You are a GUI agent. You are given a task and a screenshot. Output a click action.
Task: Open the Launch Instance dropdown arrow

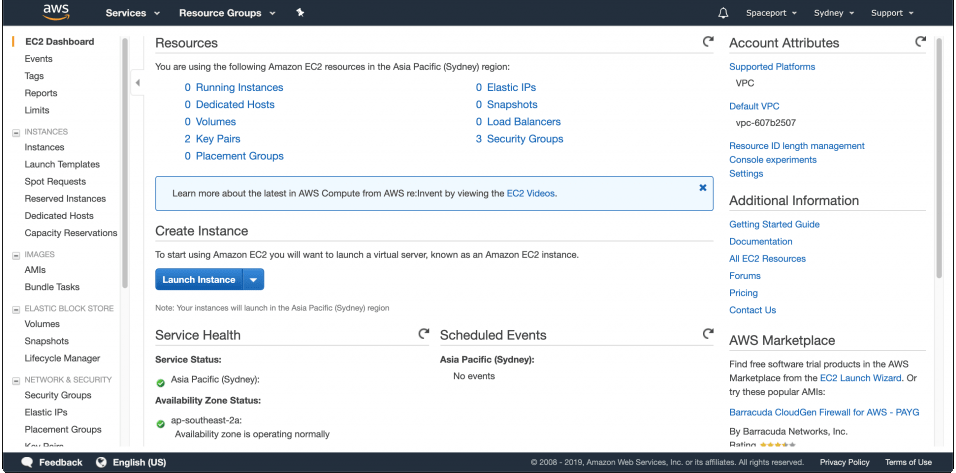[253, 279]
